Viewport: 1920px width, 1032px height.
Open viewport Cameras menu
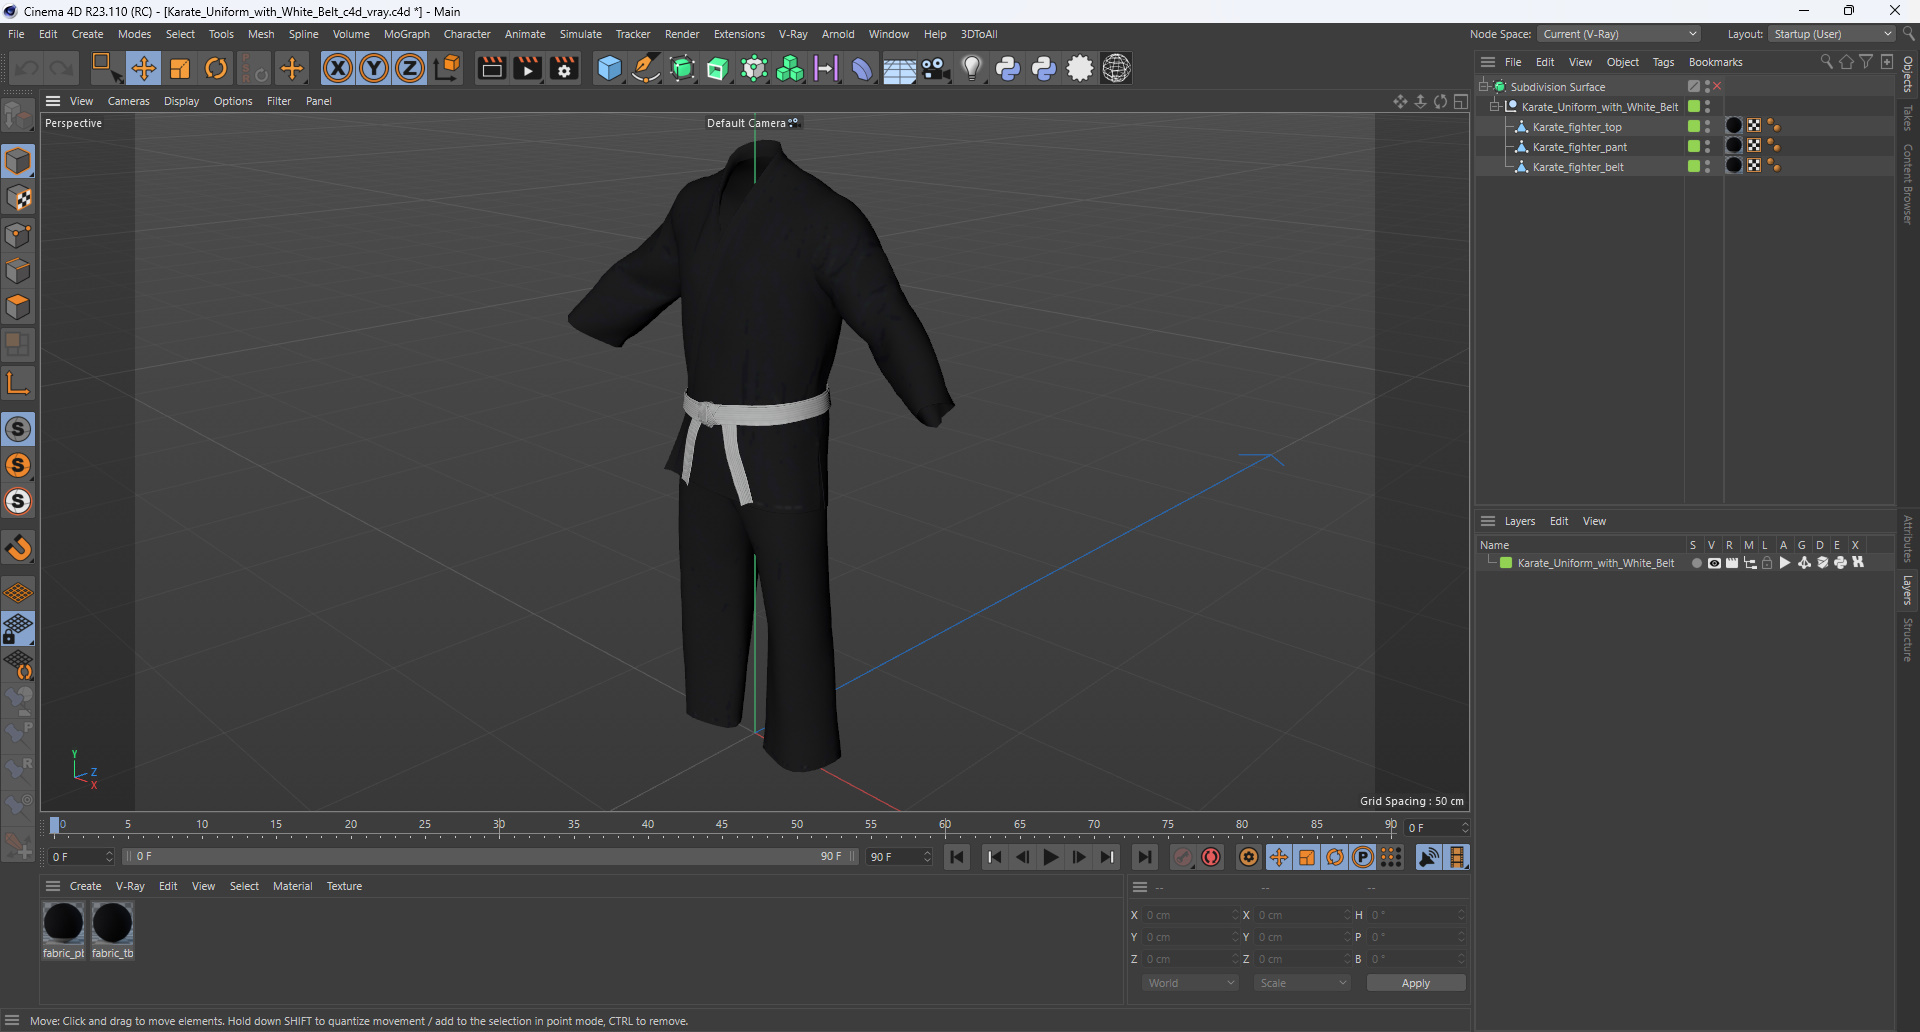coord(128,101)
